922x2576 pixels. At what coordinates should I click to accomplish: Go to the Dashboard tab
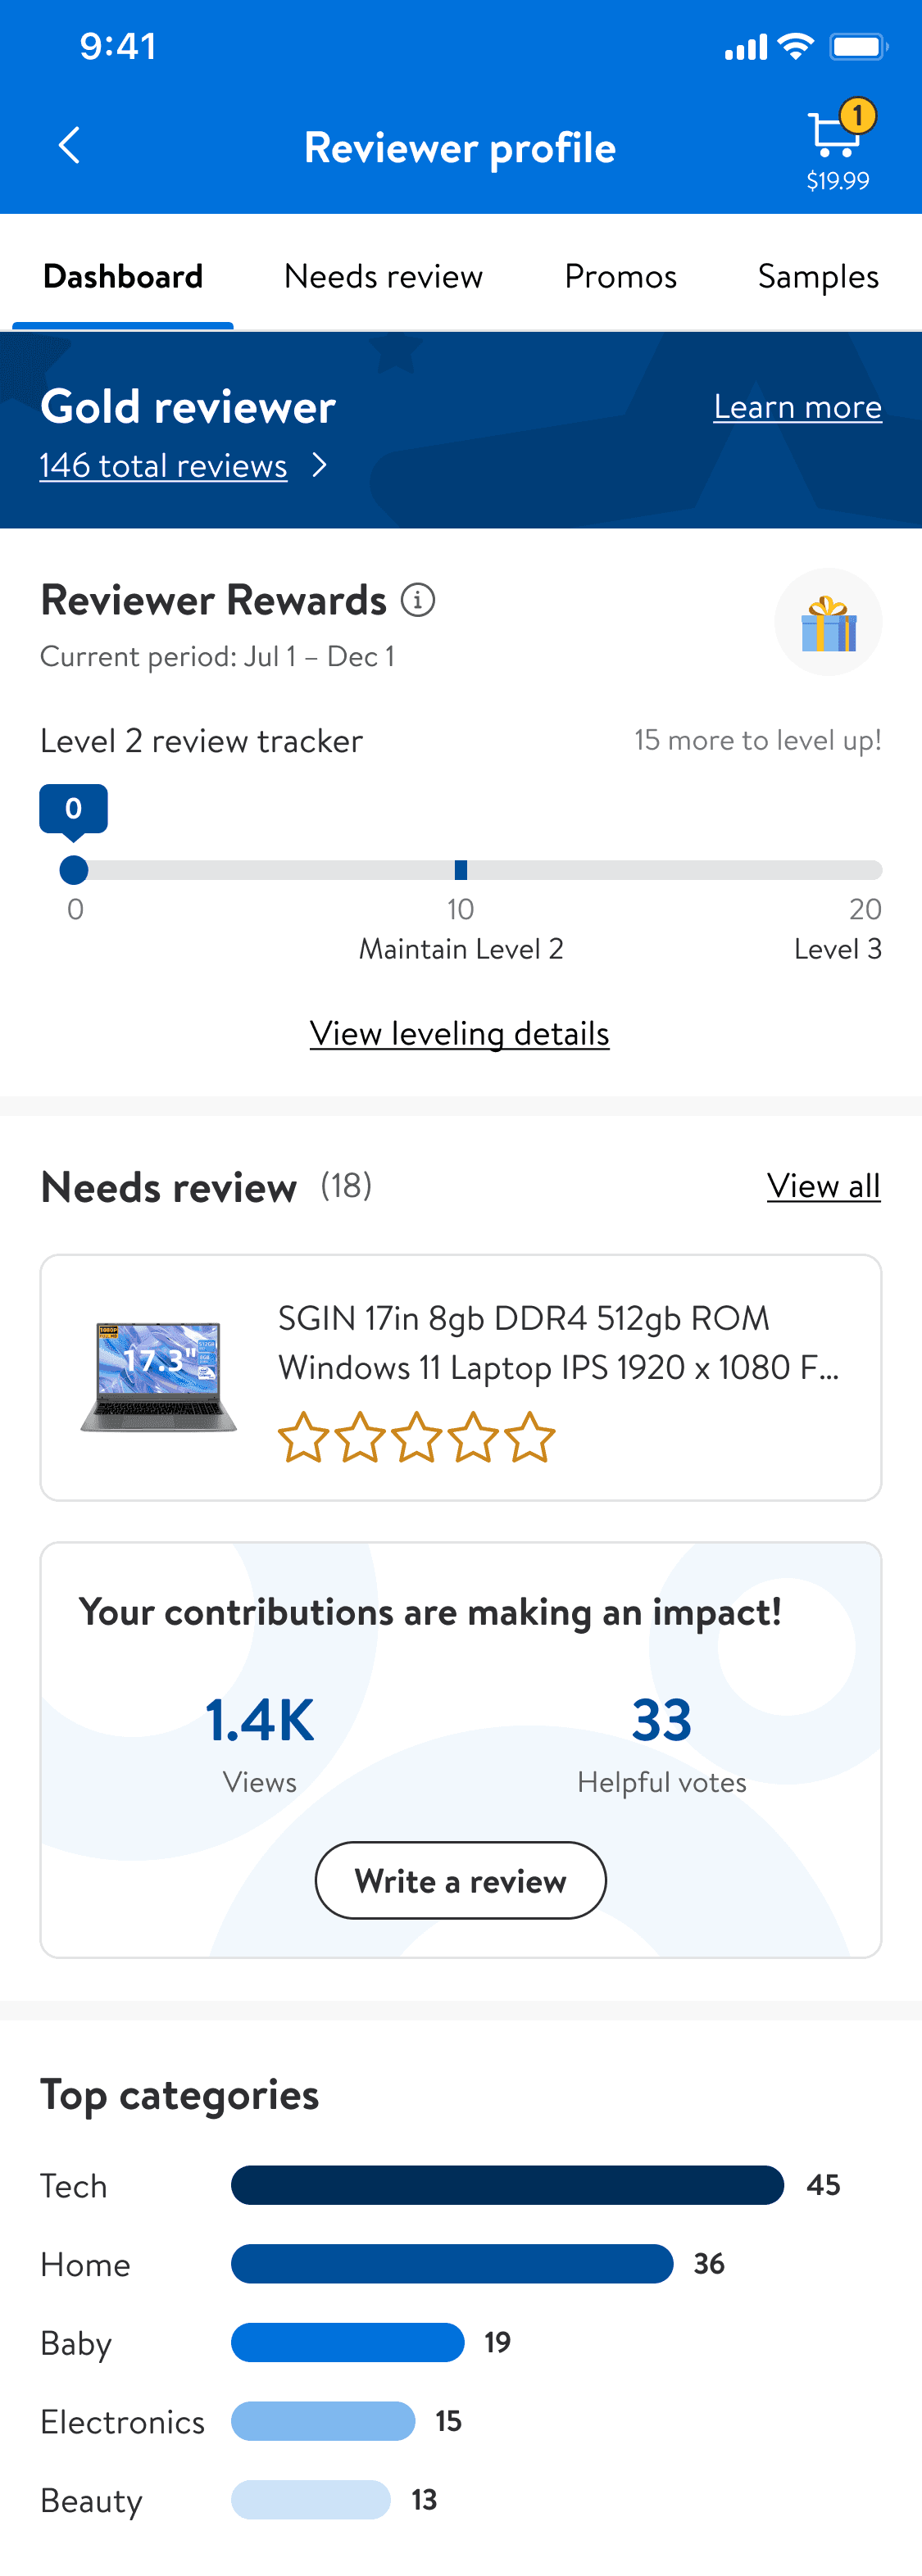pyautogui.click(x=123, y=276)
